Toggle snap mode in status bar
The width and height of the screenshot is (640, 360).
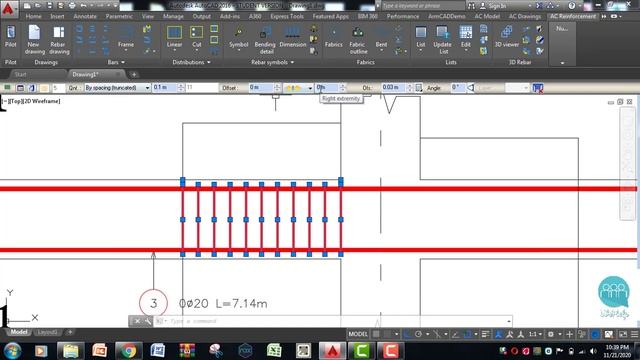(387, 334)
